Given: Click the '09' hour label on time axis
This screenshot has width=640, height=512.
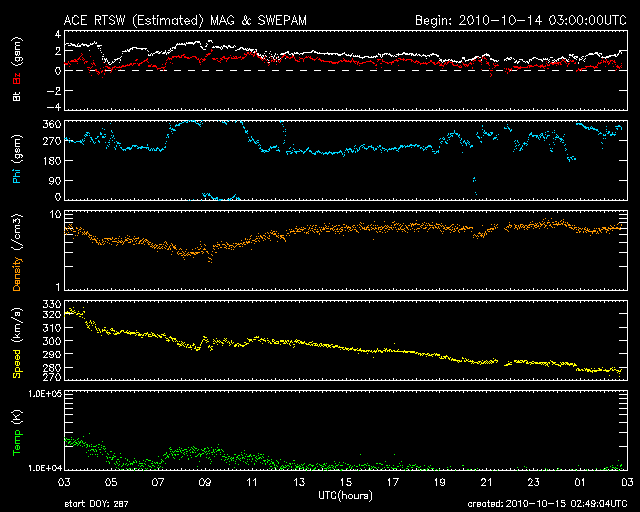Looking at the screenshot, I should [205, 482].
